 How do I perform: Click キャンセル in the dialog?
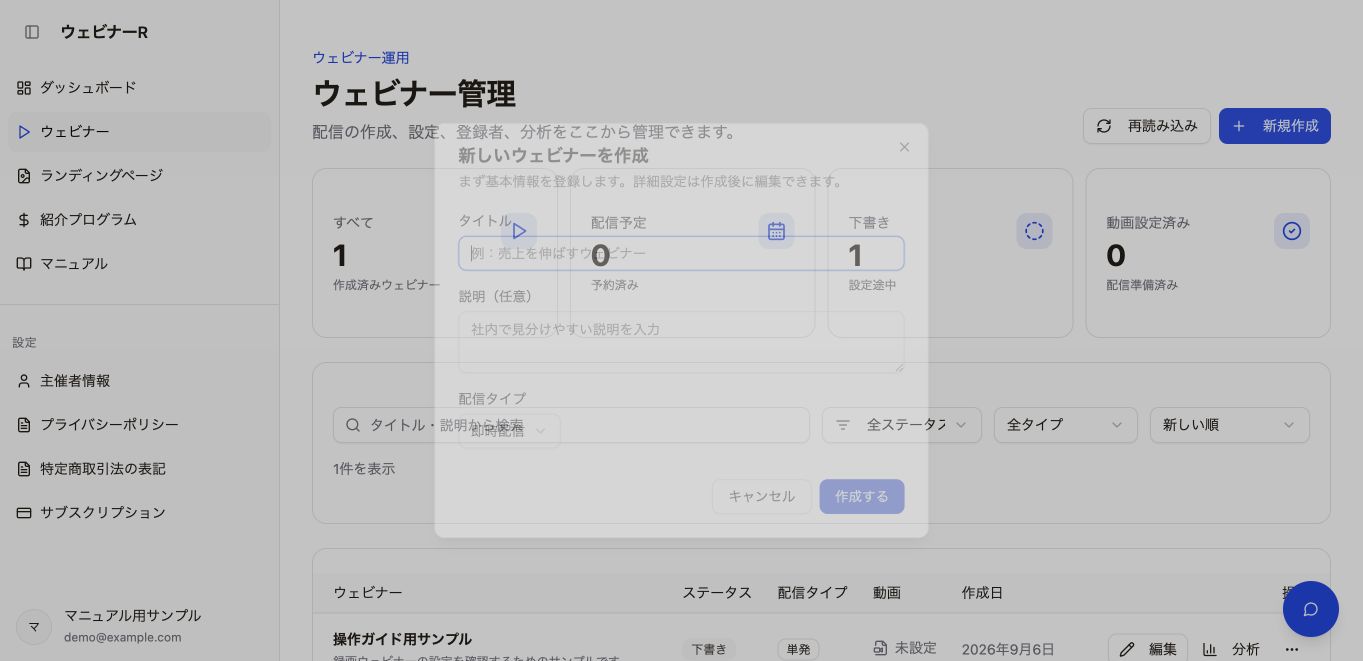point(762,497)
